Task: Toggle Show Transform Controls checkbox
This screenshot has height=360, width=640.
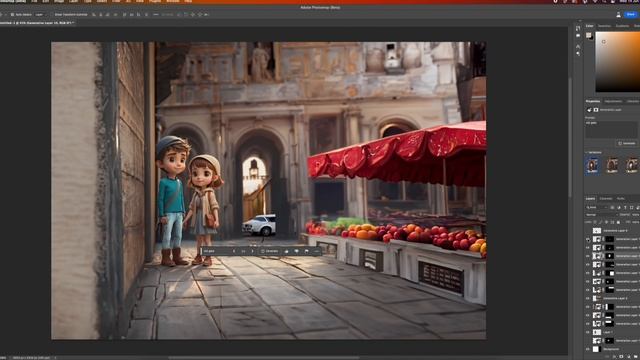Action: click(52, 14)
